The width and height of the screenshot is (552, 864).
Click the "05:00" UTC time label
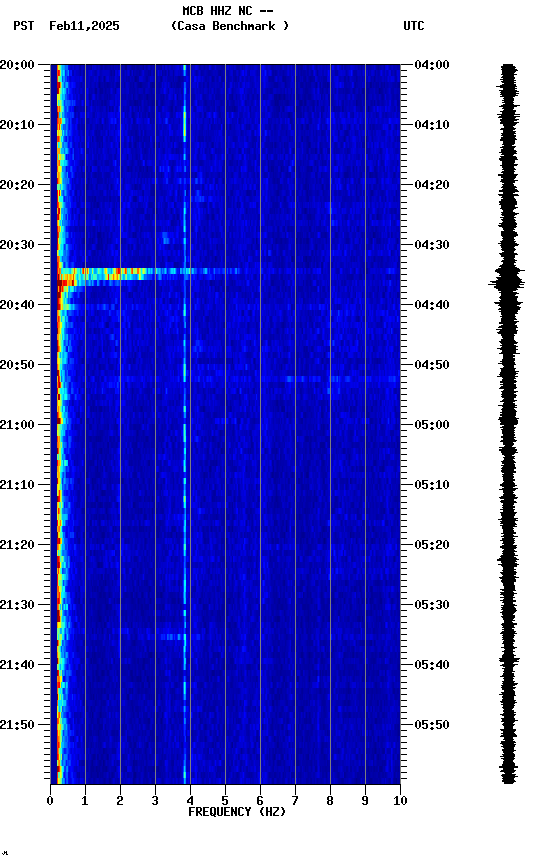pos(432,425)
